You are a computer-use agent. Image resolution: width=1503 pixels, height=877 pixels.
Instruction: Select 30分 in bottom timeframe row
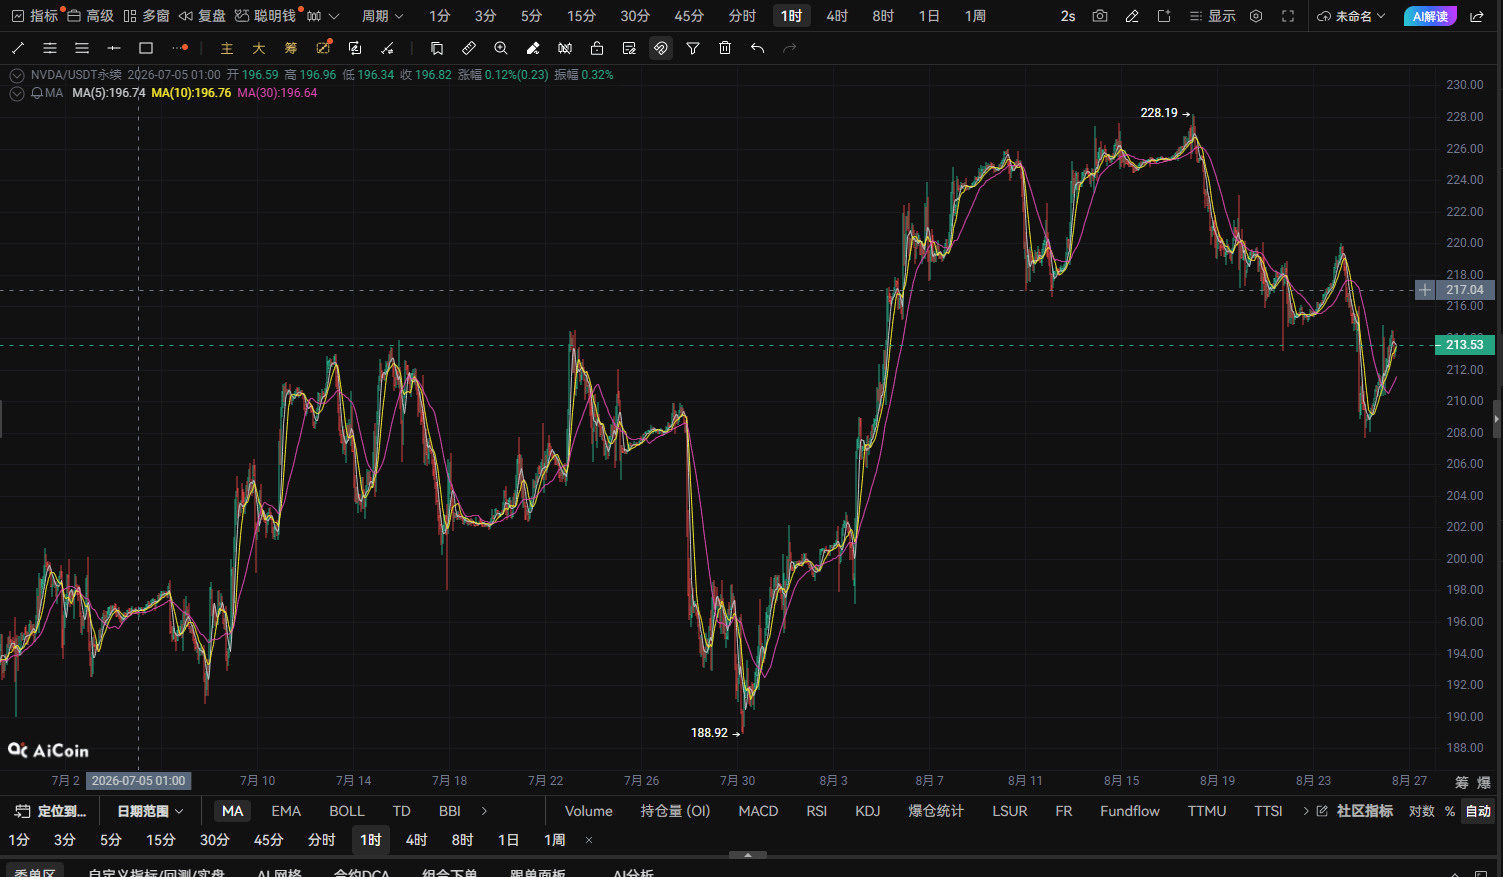(215, 840)
